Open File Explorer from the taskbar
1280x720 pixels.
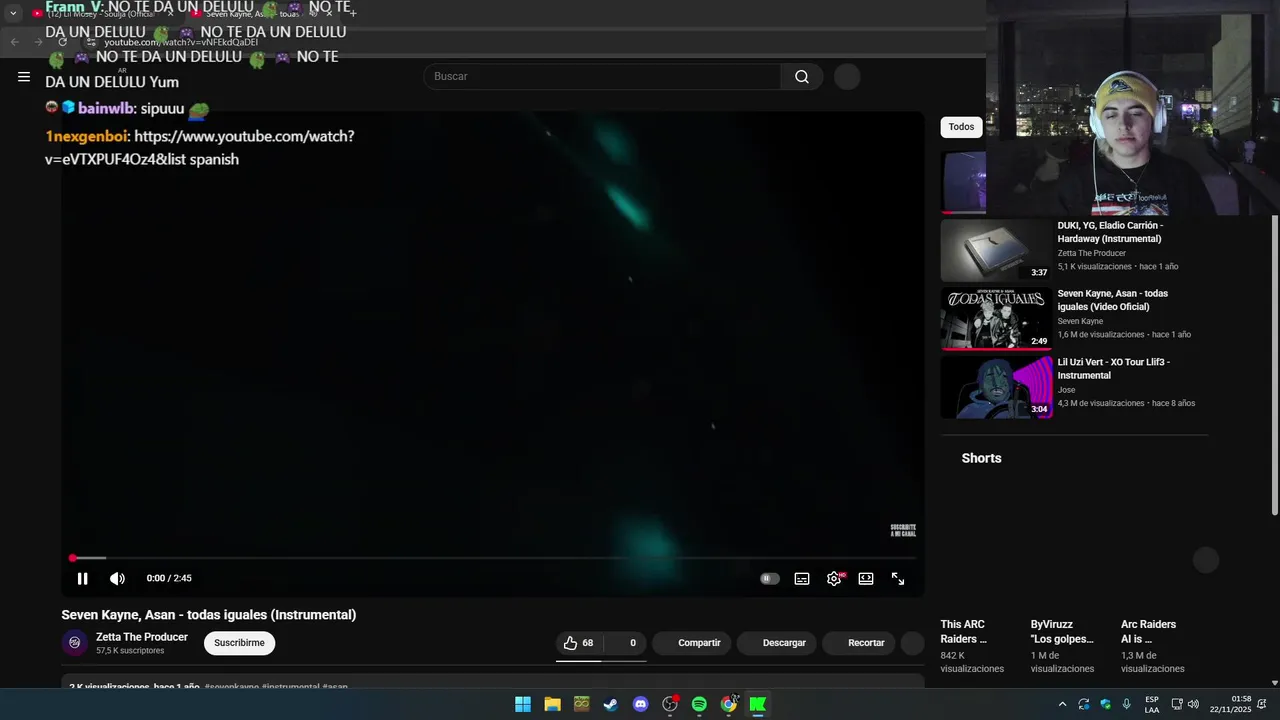coord(552,704)
